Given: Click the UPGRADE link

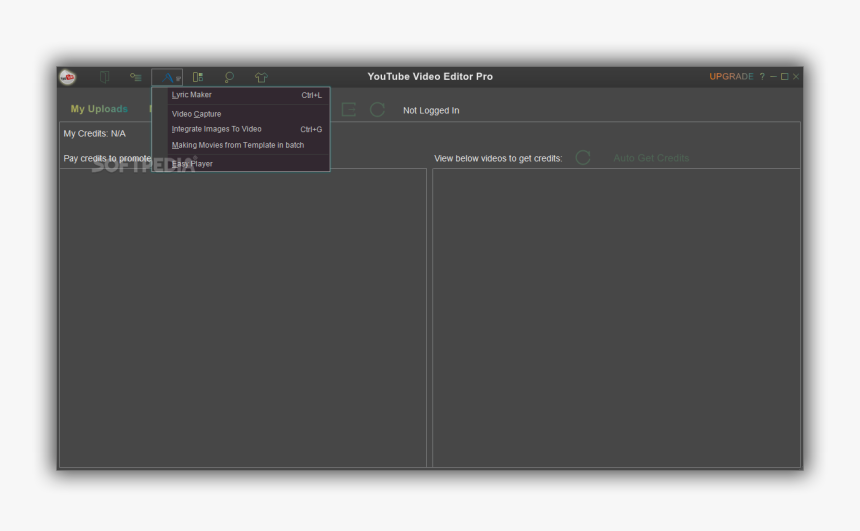Looking at the screenshot, I should click(731, 77).
